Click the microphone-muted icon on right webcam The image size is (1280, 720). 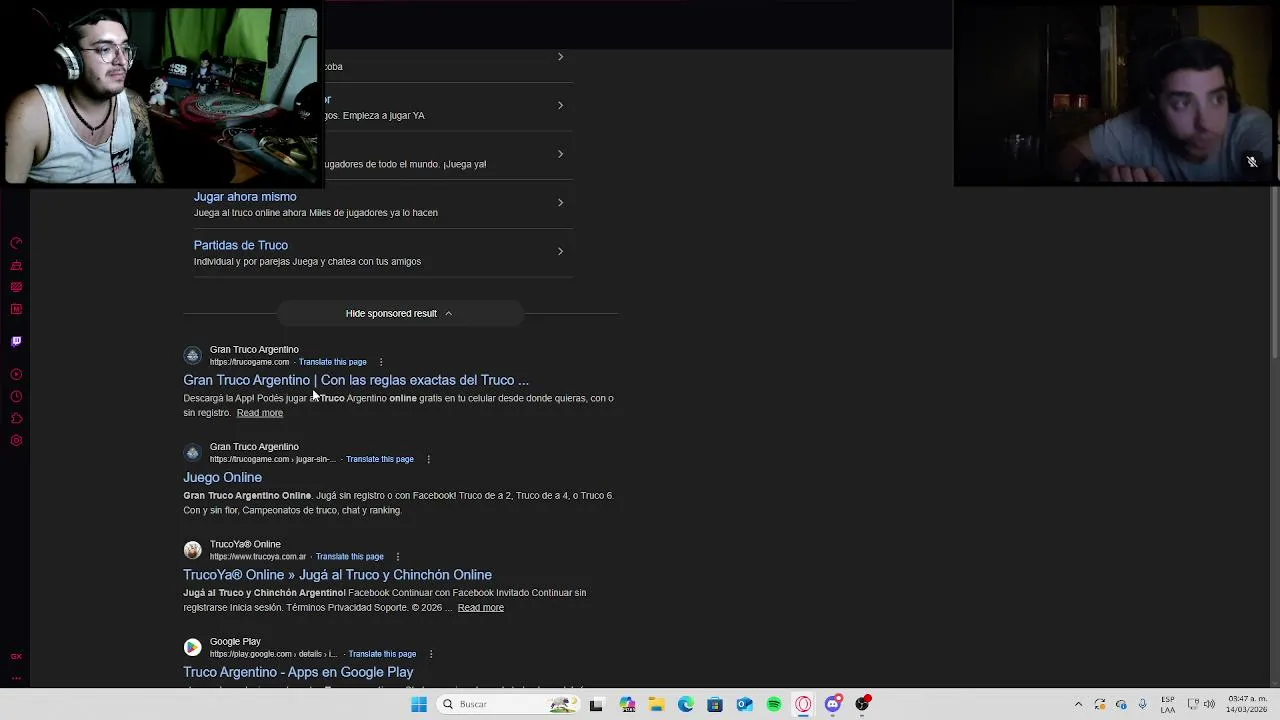click(x=1252, y=161)
